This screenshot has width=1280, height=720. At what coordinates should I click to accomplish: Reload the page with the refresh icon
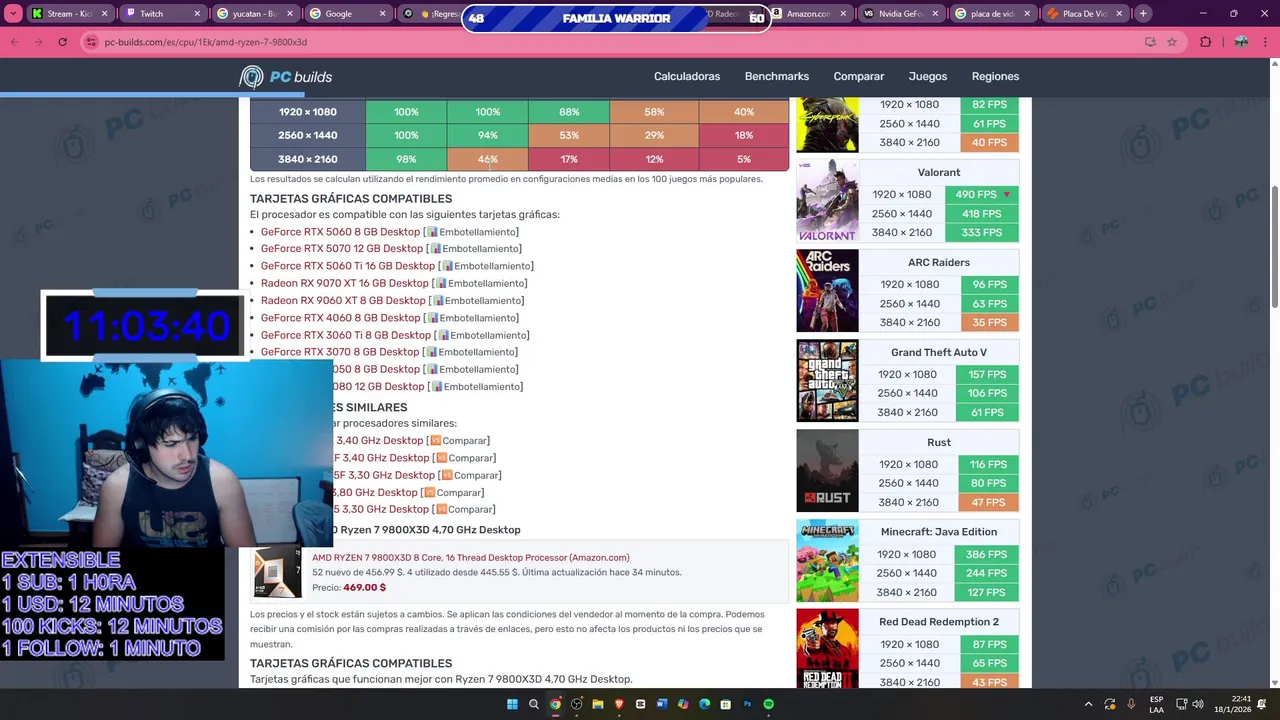(x=62, y=42)
